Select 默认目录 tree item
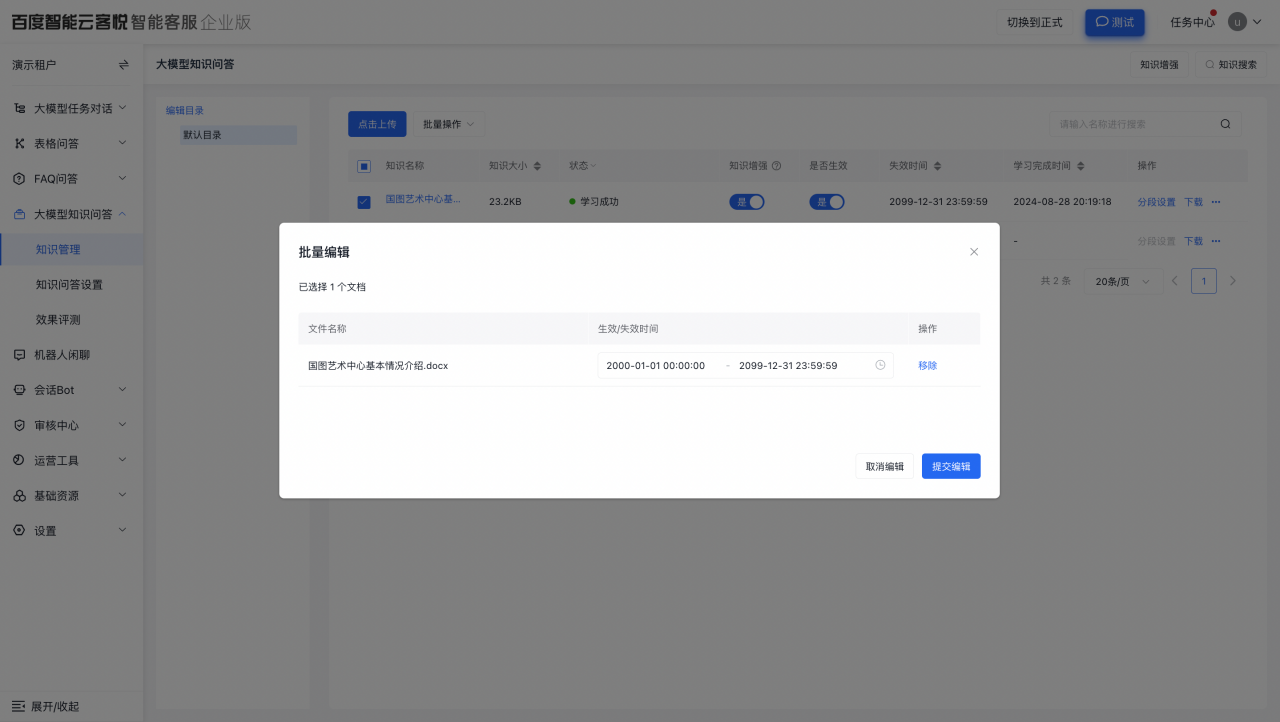The height and width of the screenshot is (722, 1280). [x=239, y=135]
